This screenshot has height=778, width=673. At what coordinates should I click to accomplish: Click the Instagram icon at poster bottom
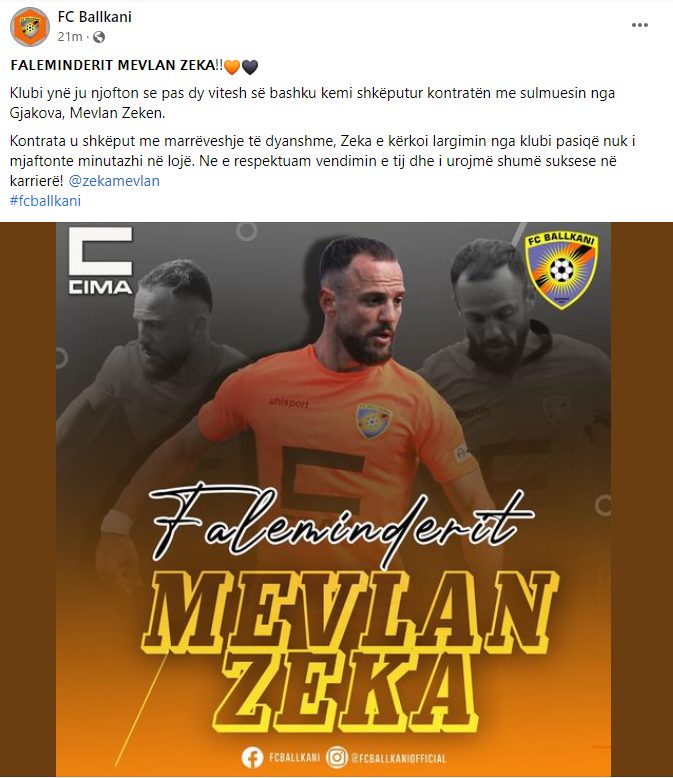pyautogui.click(x=336, y=758)
